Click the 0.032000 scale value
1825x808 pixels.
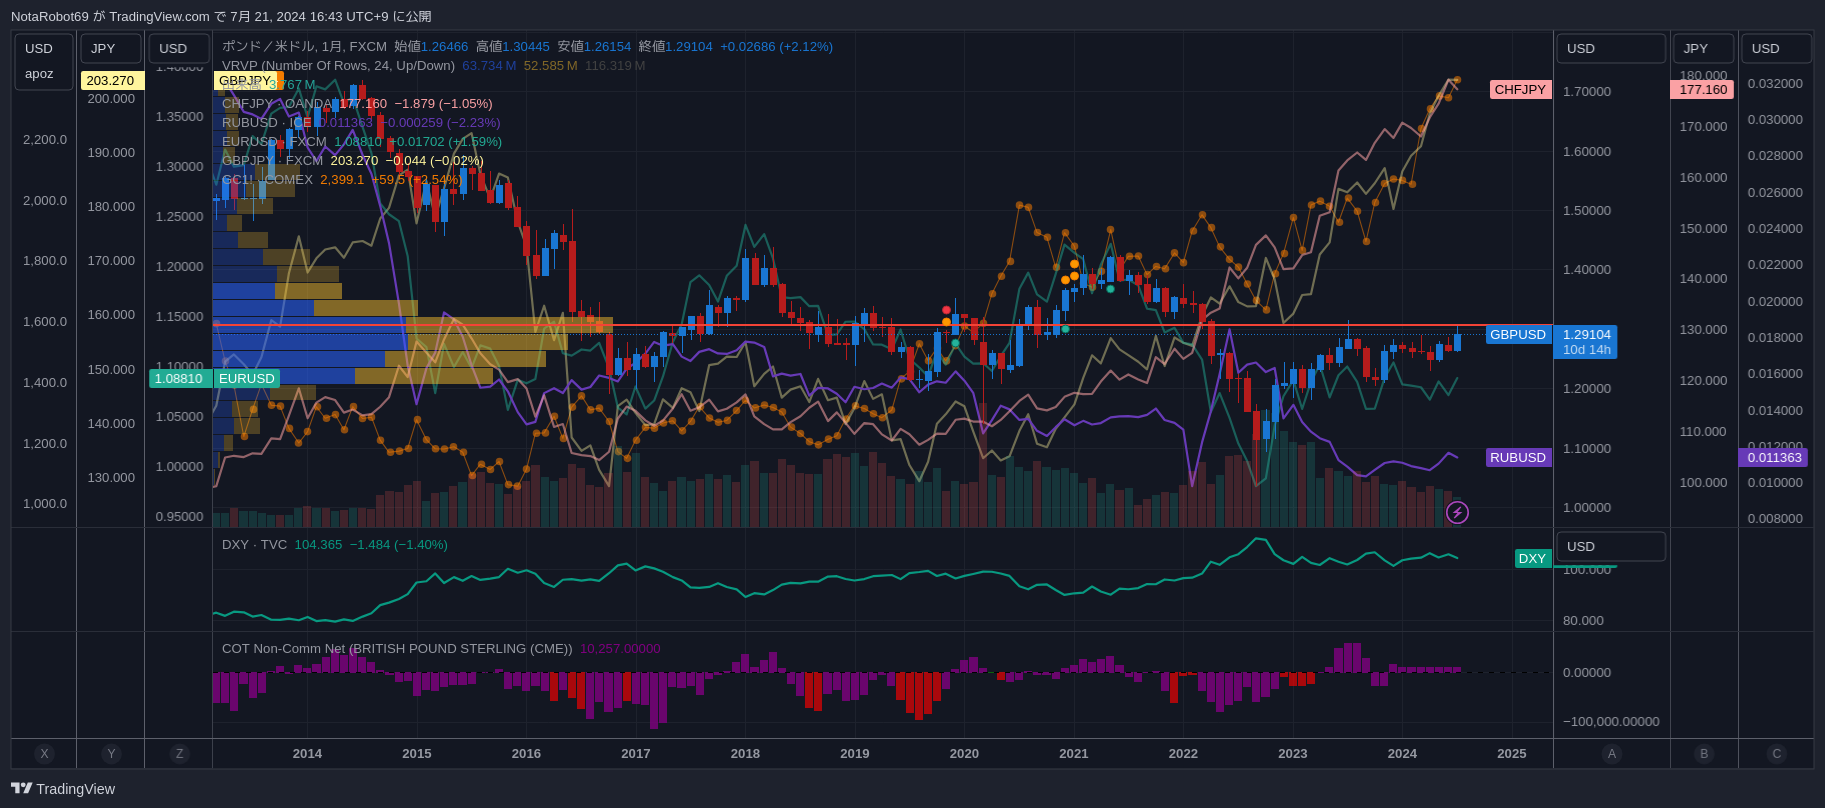click(1776, 84)
